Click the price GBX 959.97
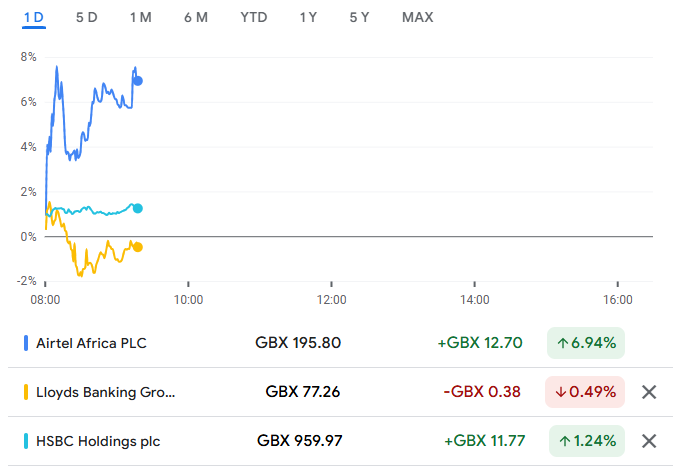The width and height of the screenshot is (675, 470). [x=300, y=441]
